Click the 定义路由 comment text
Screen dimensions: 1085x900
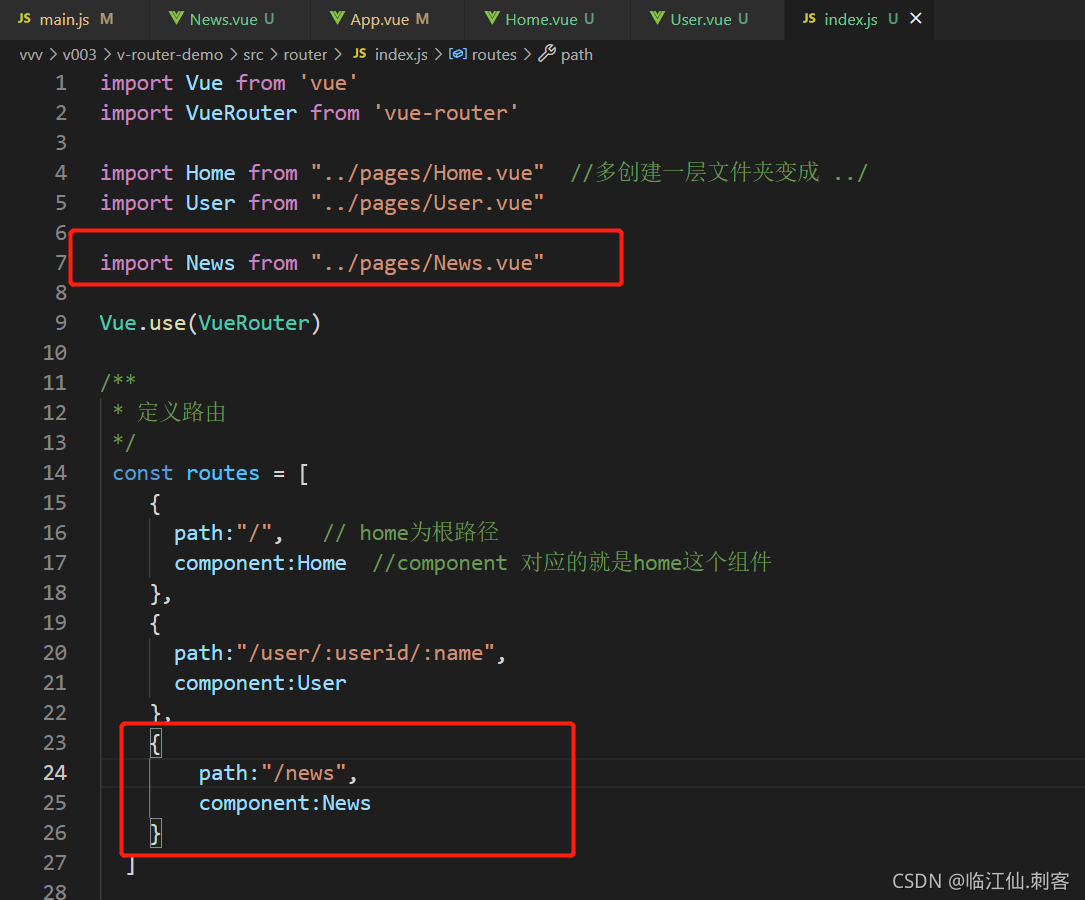[181, 413]
